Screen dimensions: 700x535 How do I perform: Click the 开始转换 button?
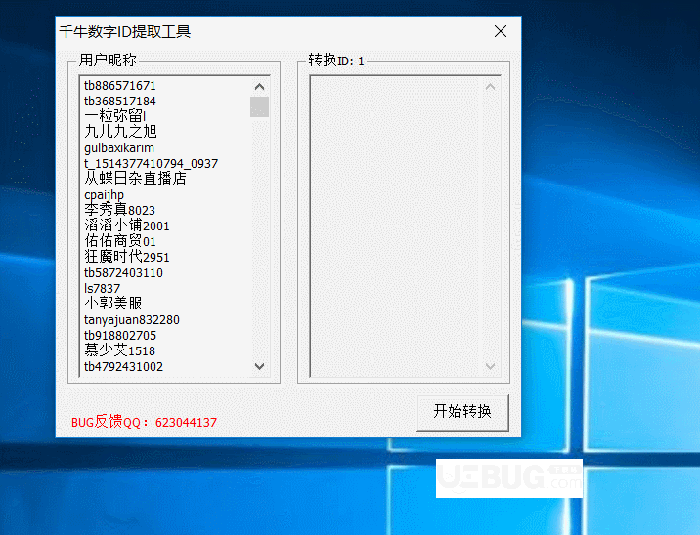[x=462, y=412]
